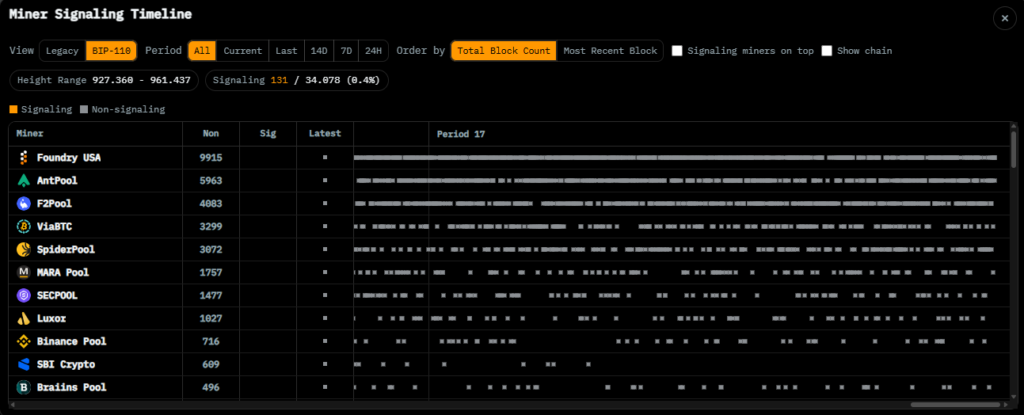This screenshot has width=1024, height=415.
Task: Switch view to Legacy
Action: [x=63, y=50]
